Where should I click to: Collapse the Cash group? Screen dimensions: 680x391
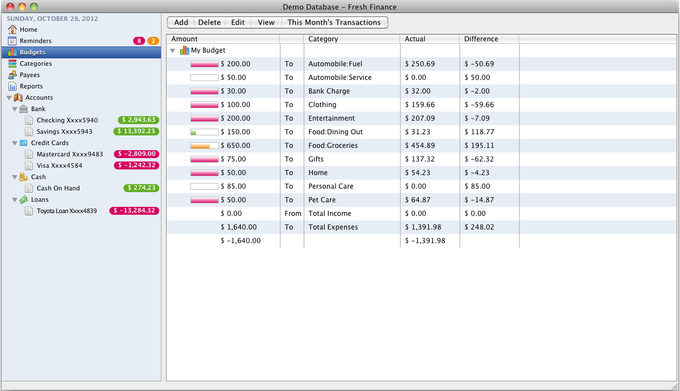[x=15, y=177]
